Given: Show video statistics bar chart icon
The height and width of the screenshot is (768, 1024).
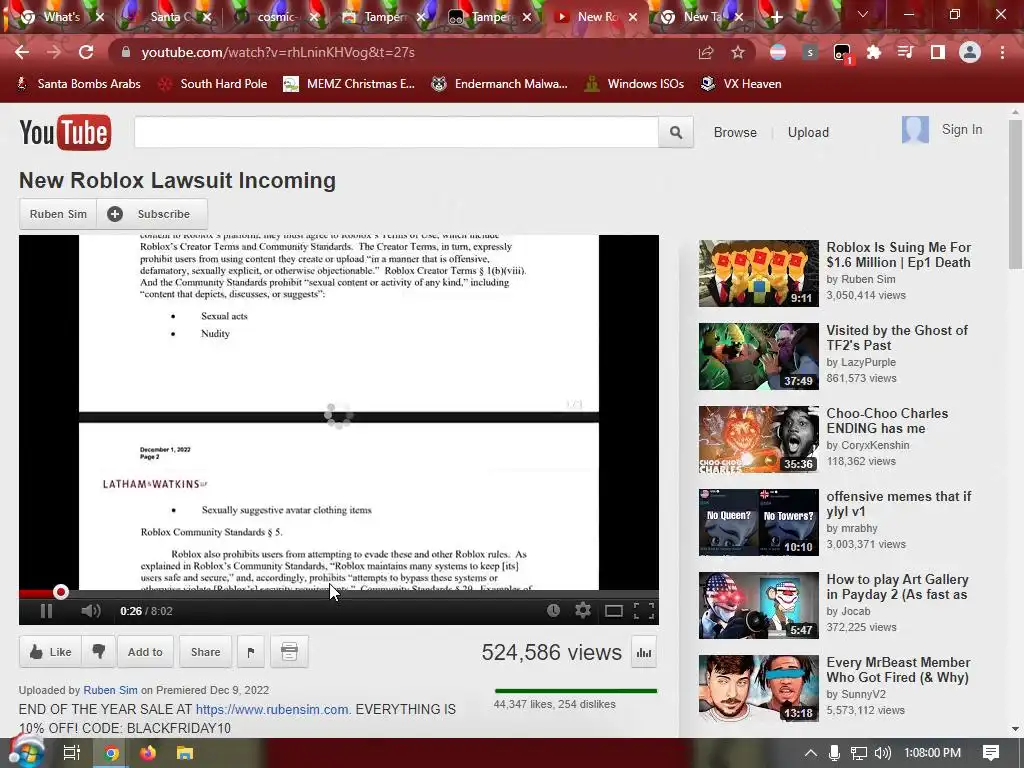Looking at the screenshot, I should click(644, 652).
